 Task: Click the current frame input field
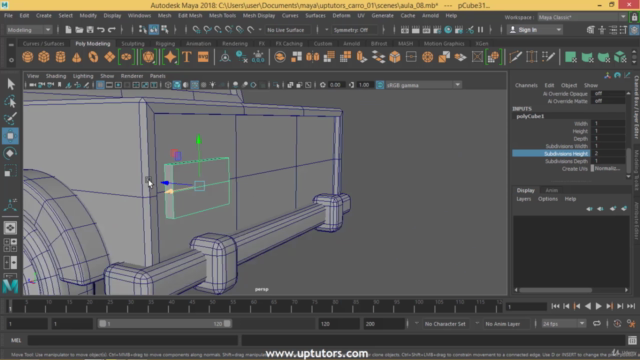click(x=526, y=306)
